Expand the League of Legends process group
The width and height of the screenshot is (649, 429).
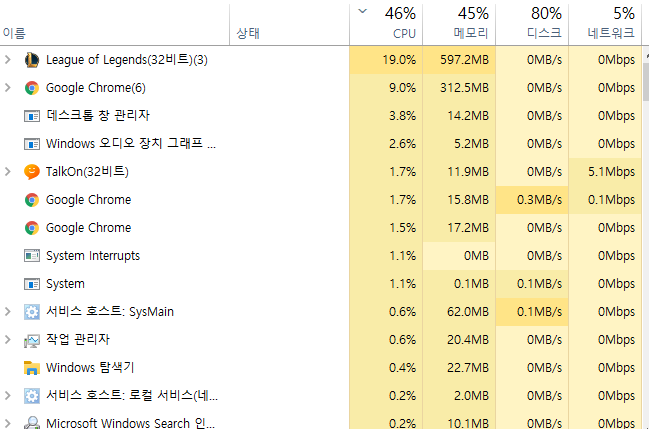pos(7,60)
